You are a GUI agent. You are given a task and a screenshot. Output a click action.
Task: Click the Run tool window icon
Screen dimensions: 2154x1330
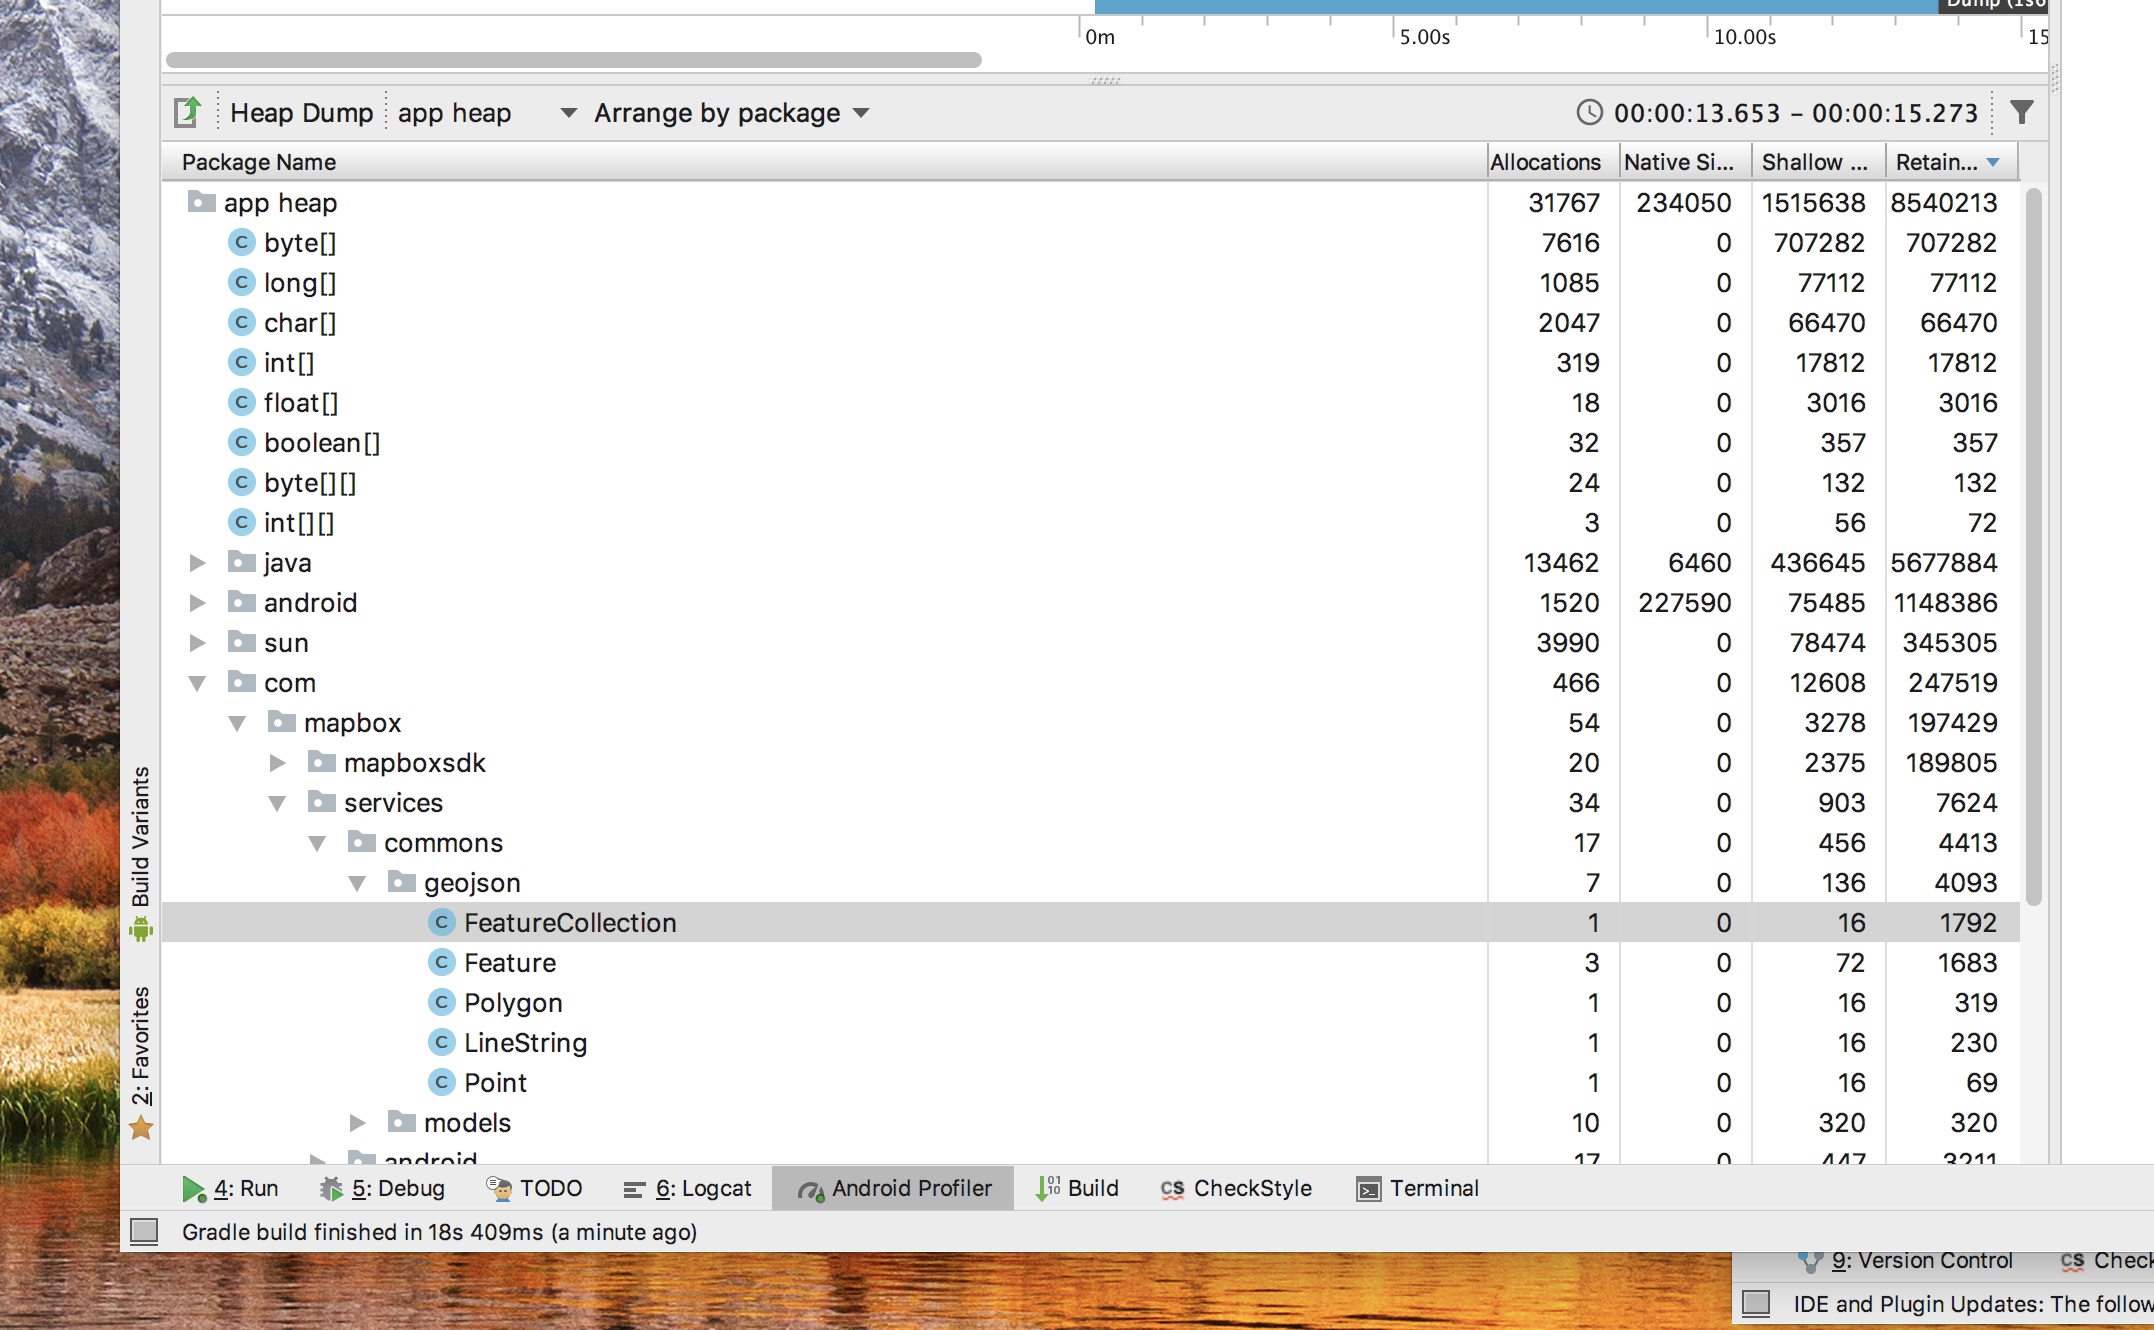pos(193,1188)
